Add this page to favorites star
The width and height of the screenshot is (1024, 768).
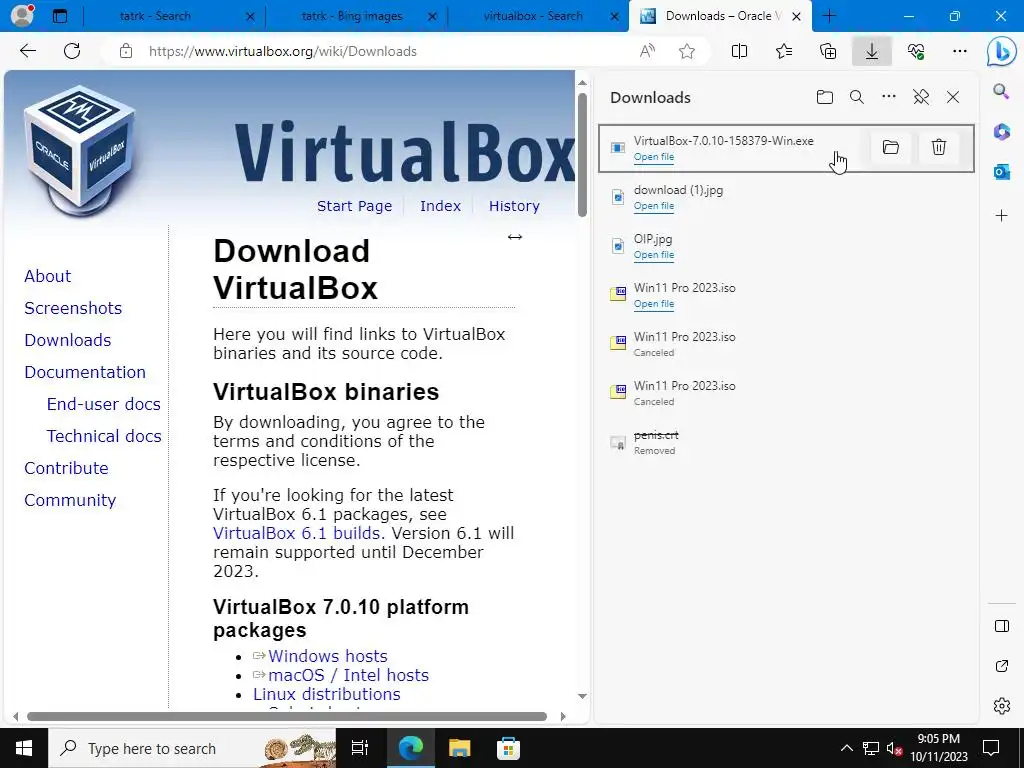click(x=686, y=51)
